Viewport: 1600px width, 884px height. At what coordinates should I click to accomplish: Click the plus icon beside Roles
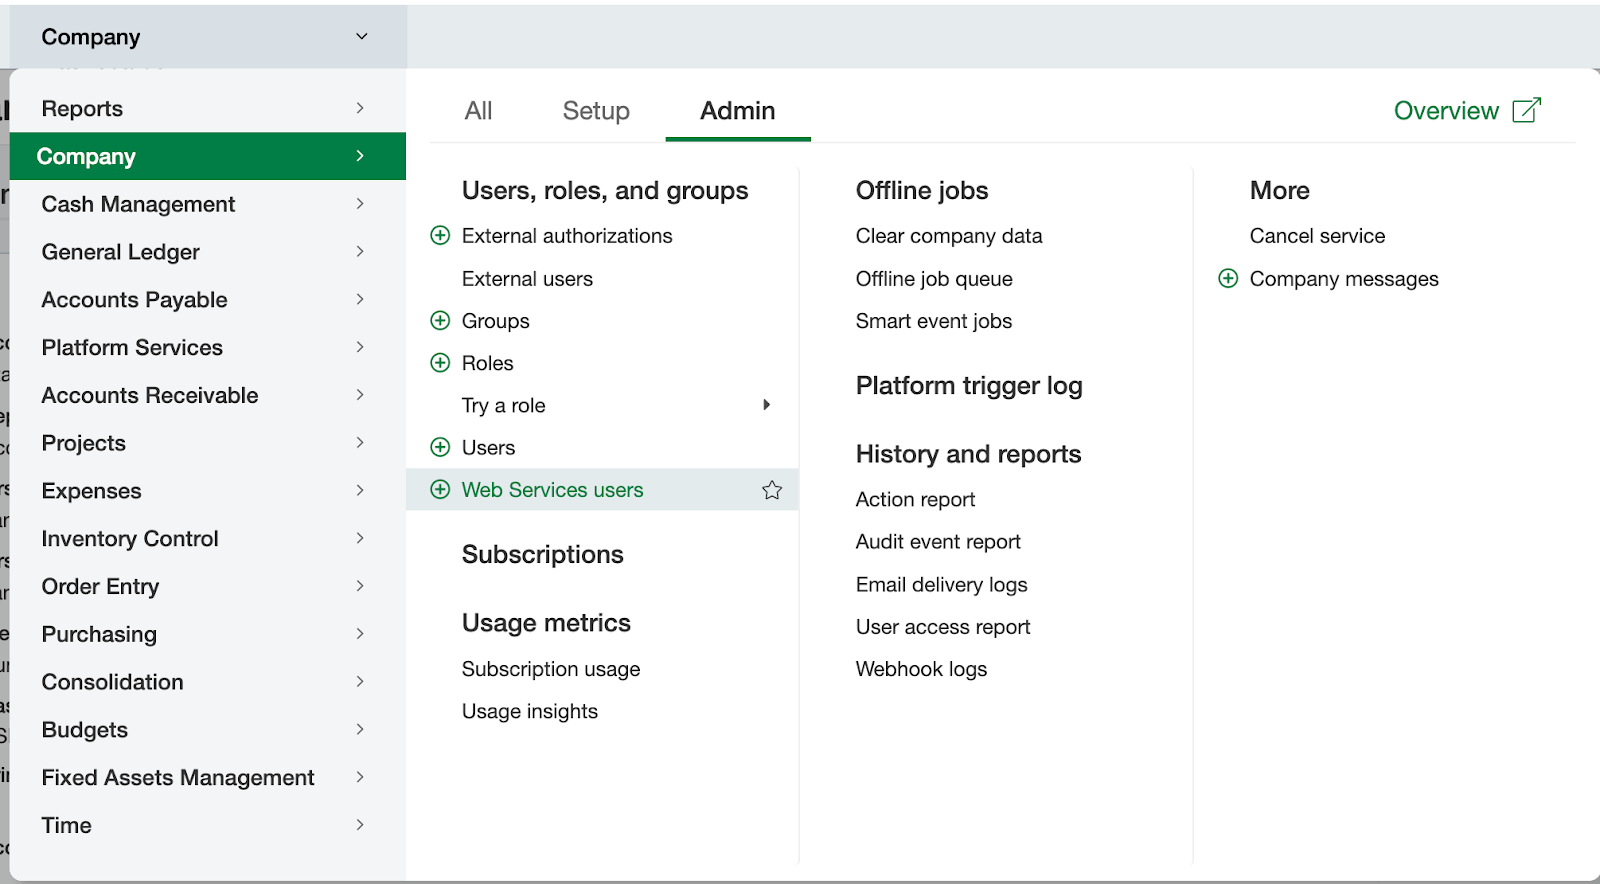pos(440,363)
